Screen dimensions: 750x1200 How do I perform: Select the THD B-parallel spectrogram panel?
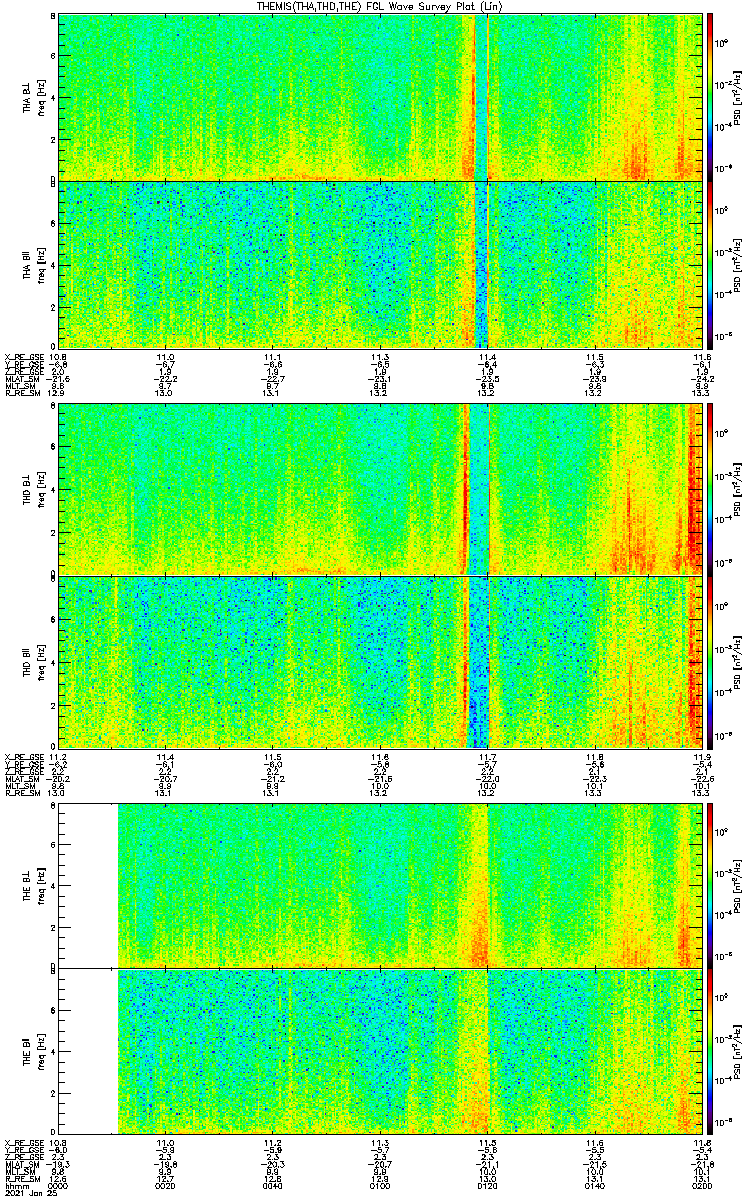coord(380,661)
